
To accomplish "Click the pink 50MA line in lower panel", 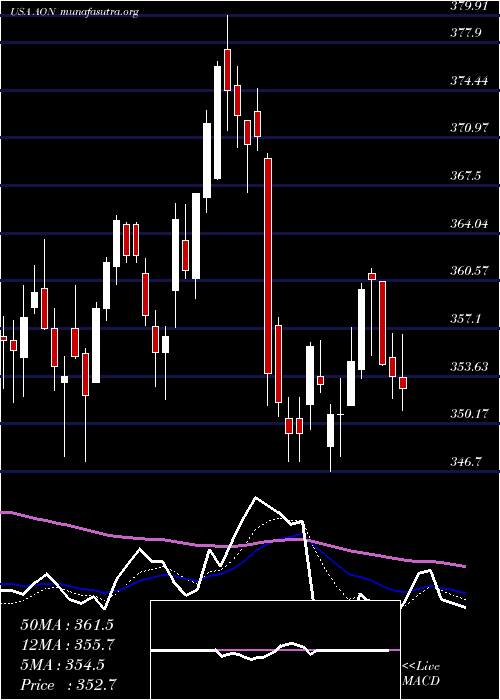I will click(232, 545).
